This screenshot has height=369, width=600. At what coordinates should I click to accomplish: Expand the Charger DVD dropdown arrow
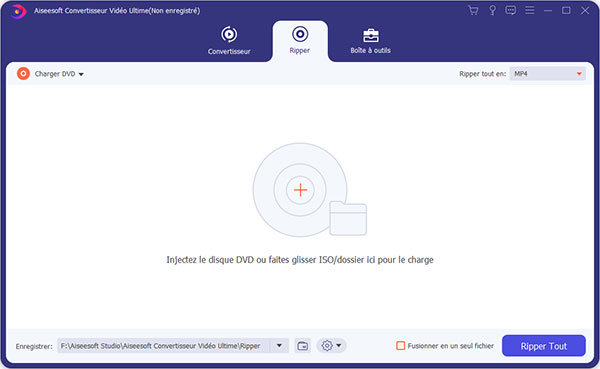click(81, 74)
